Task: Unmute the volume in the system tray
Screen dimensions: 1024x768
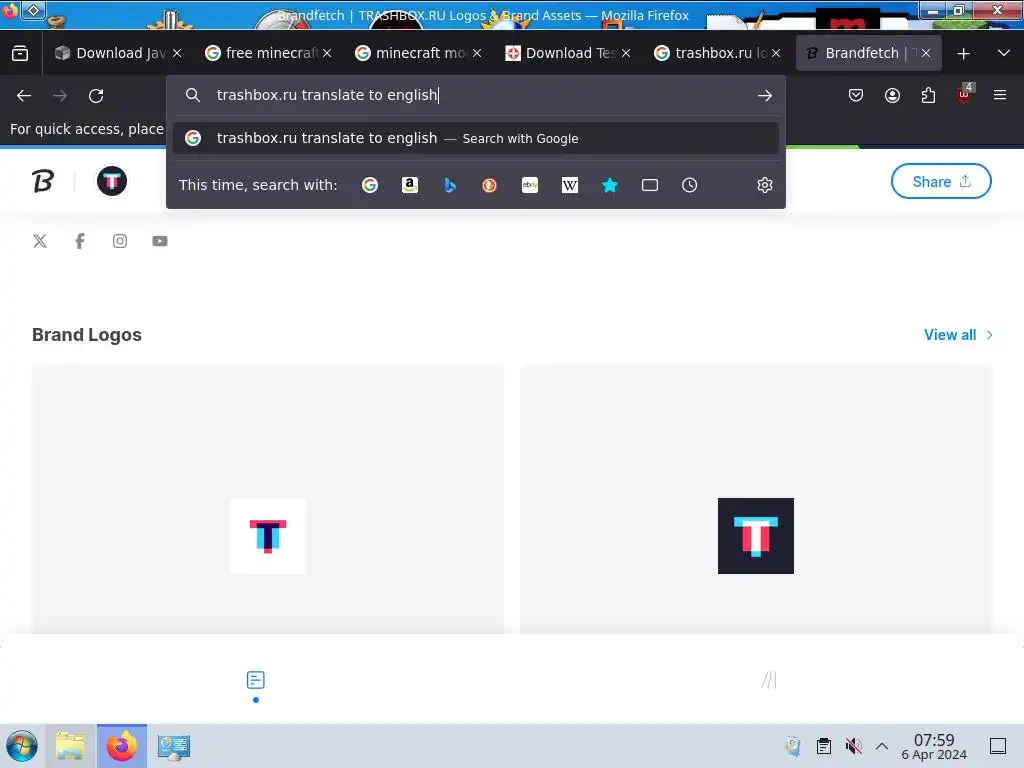Action: click(853, 746)
